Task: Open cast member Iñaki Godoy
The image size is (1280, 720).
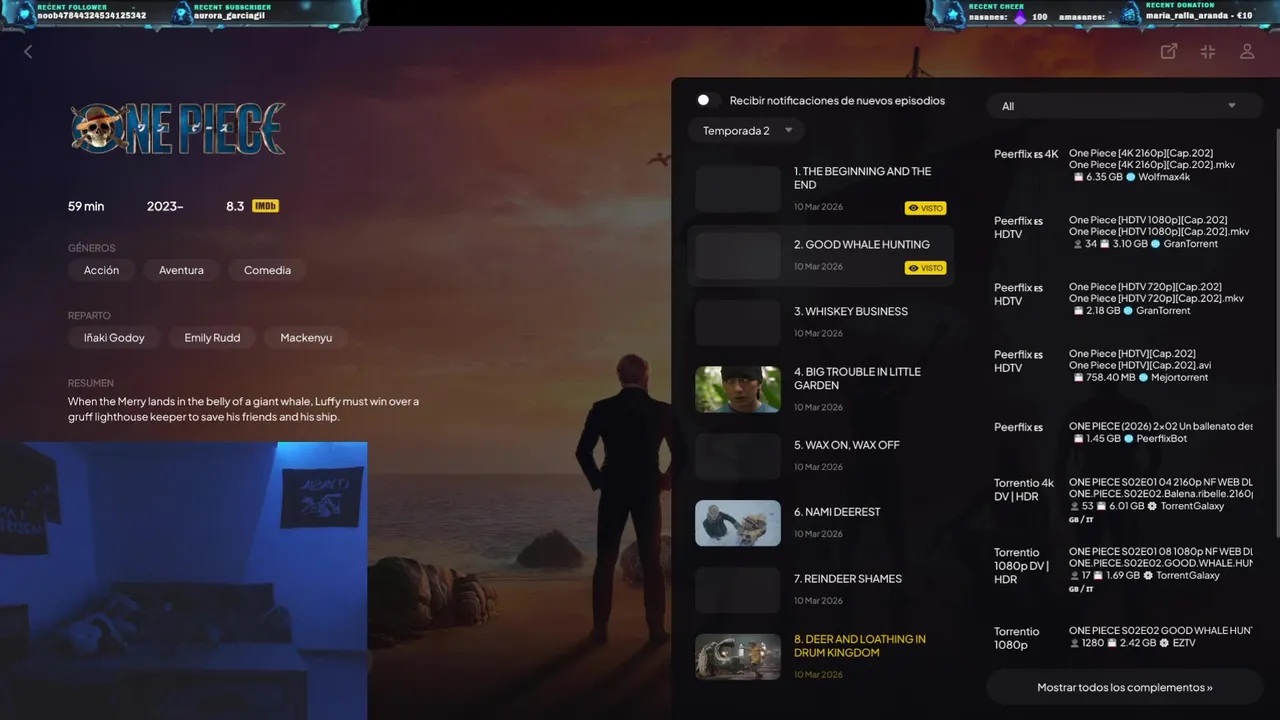Action: (114, 338)
